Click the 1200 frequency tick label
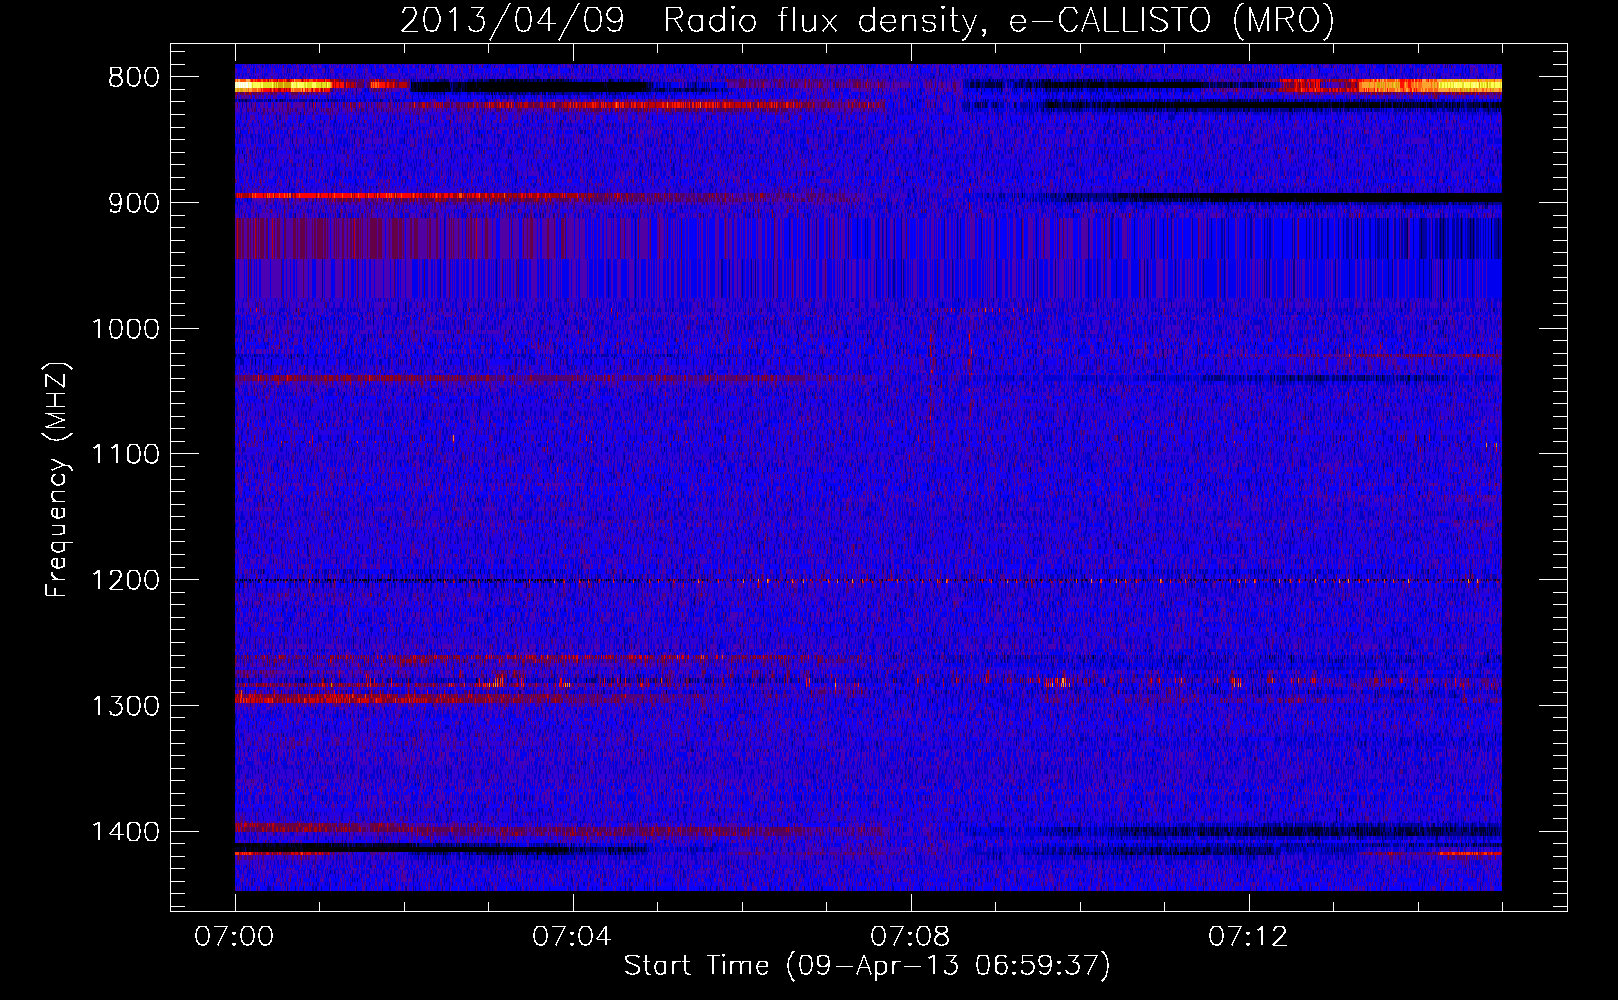This screenshot has height=1000, width=1618. [x=125, y=581]
